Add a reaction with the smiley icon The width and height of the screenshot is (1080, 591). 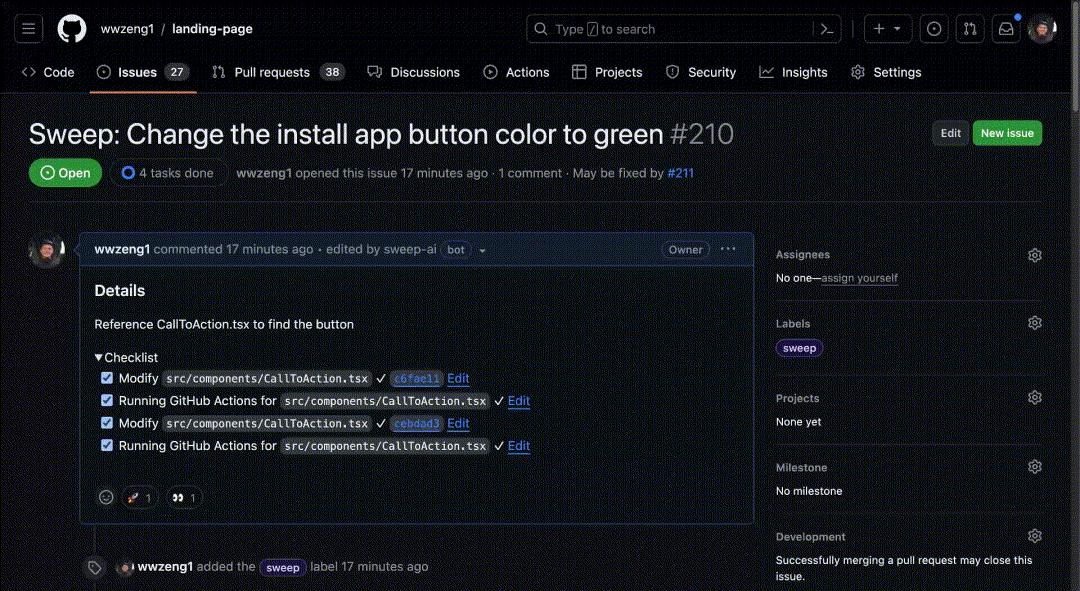click(x=105, y=497)
